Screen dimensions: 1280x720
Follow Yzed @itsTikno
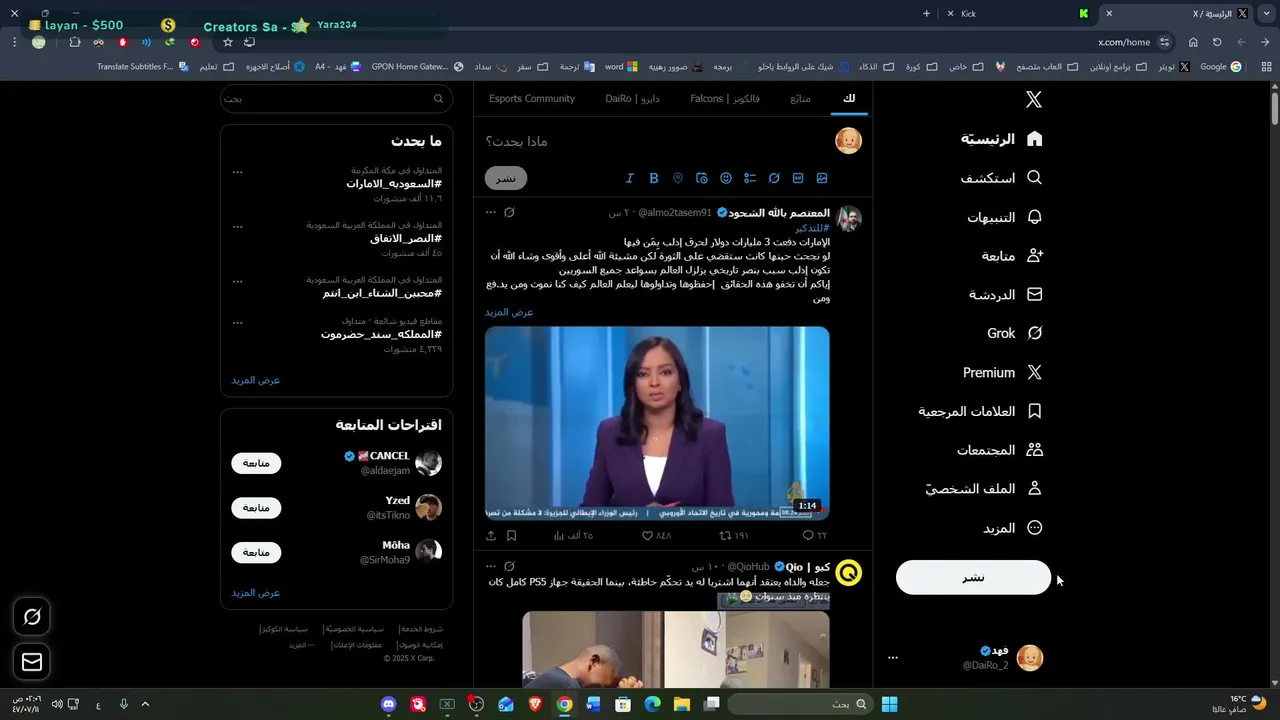(256, 508)
